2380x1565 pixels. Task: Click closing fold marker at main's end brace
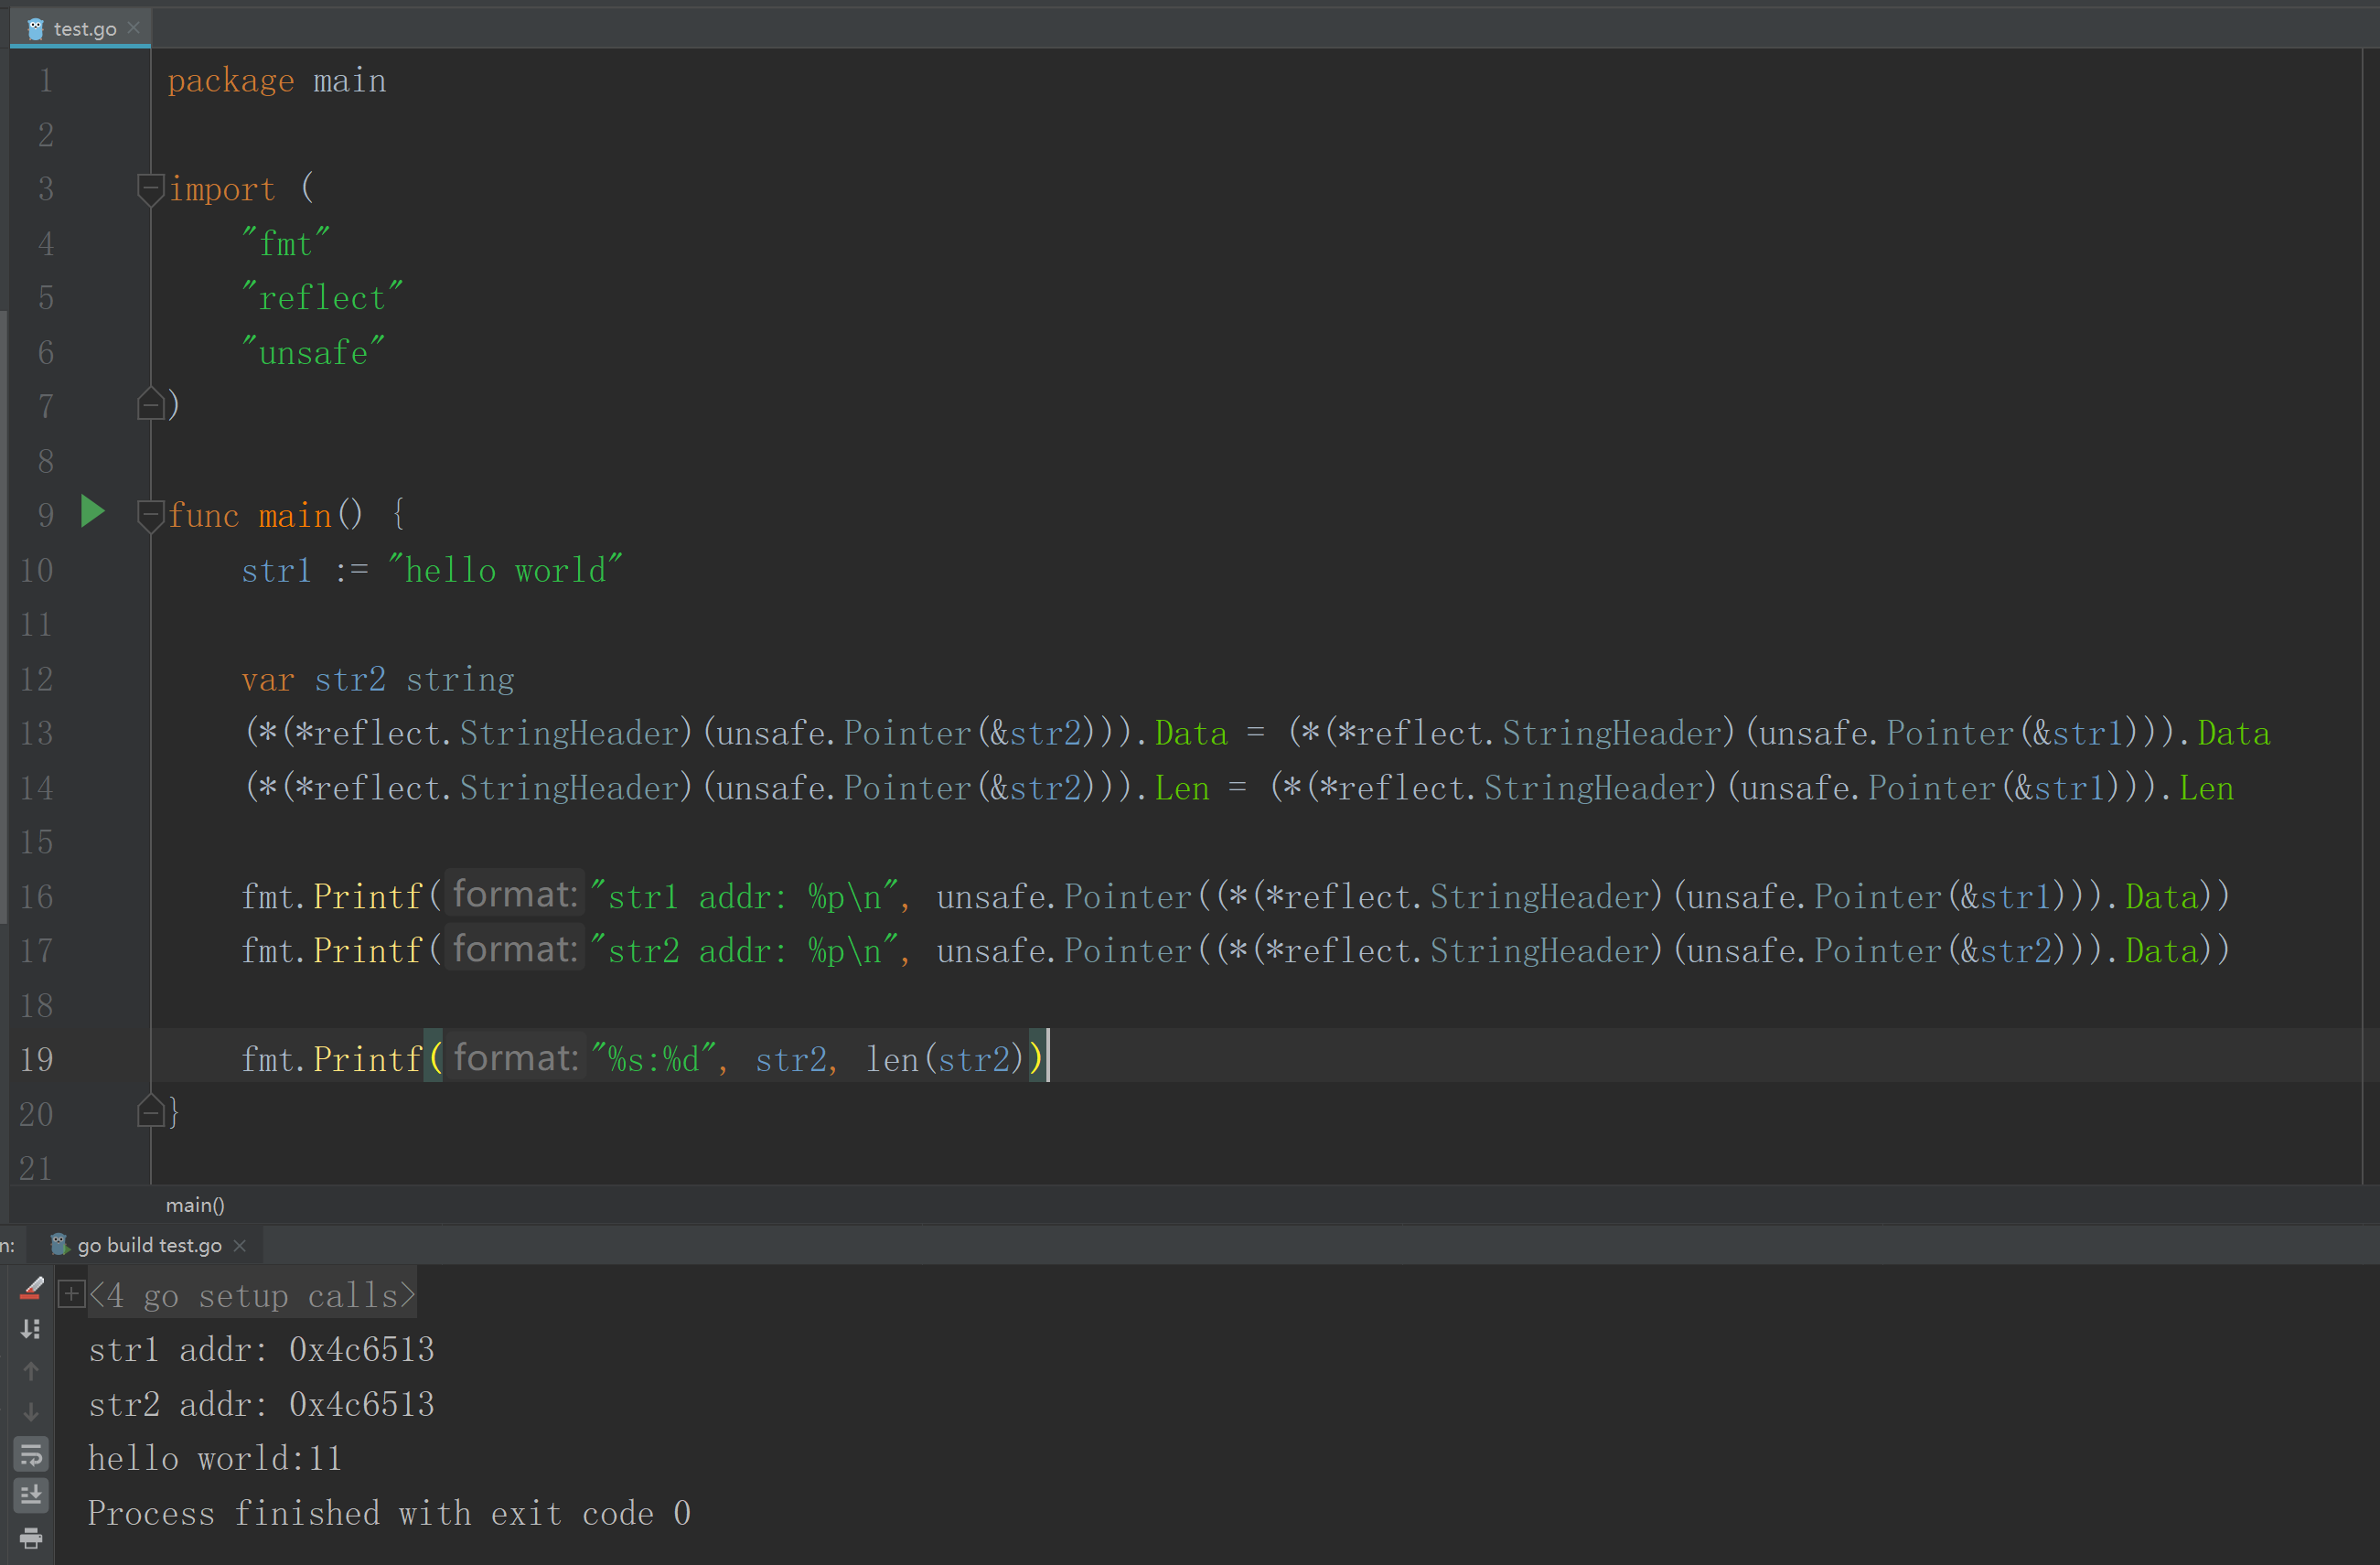(x=150, y=1112)
